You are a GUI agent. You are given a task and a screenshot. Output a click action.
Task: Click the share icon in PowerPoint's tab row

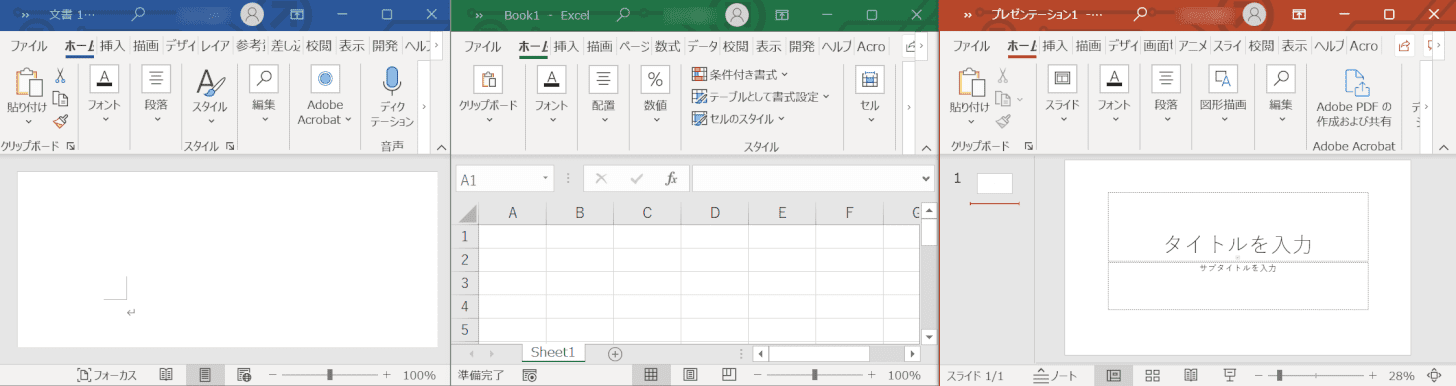coord(1404,46)
